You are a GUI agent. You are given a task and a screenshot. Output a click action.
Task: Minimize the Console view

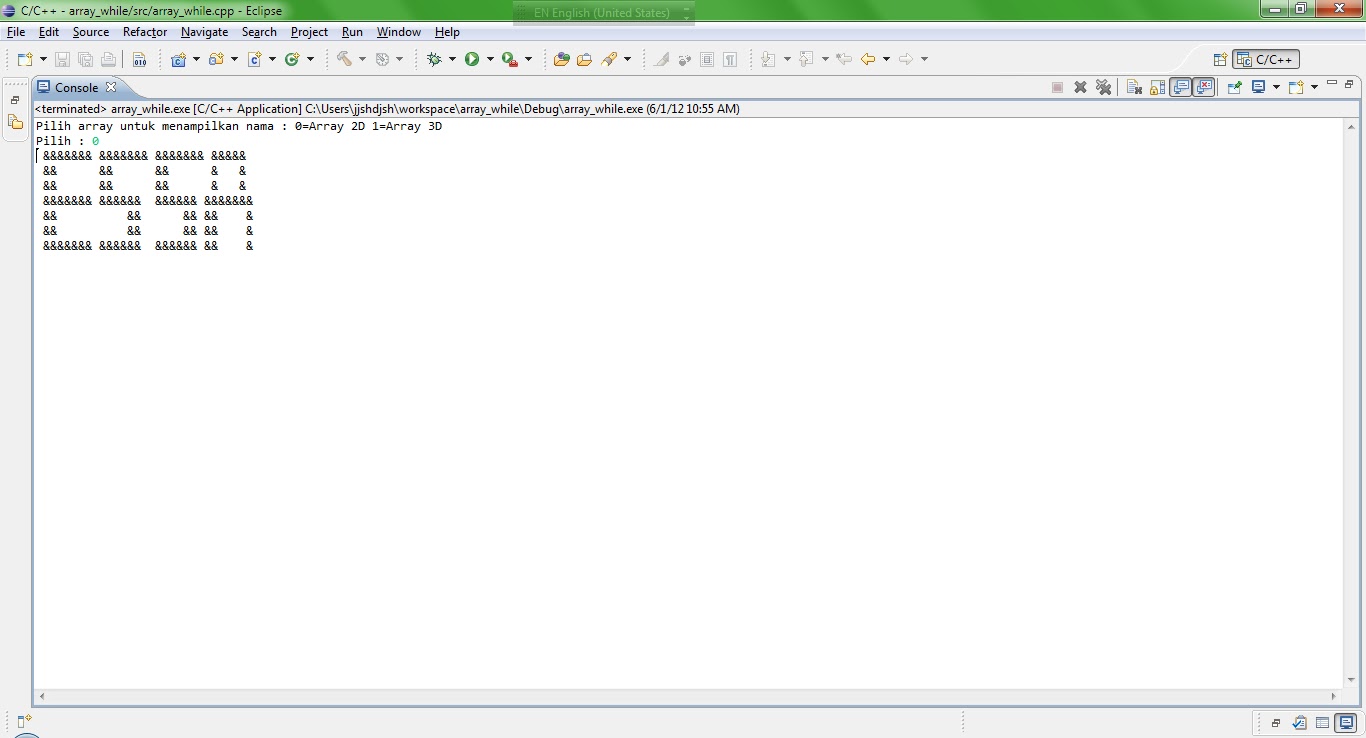click(x=1332, y=83)
